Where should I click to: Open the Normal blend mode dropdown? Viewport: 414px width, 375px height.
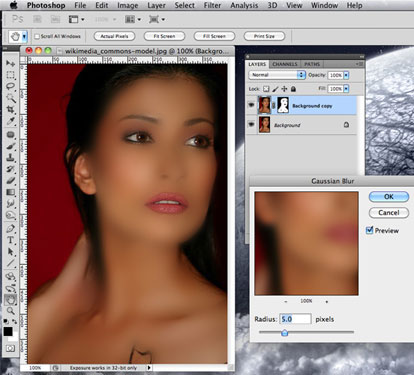(277, 75)
